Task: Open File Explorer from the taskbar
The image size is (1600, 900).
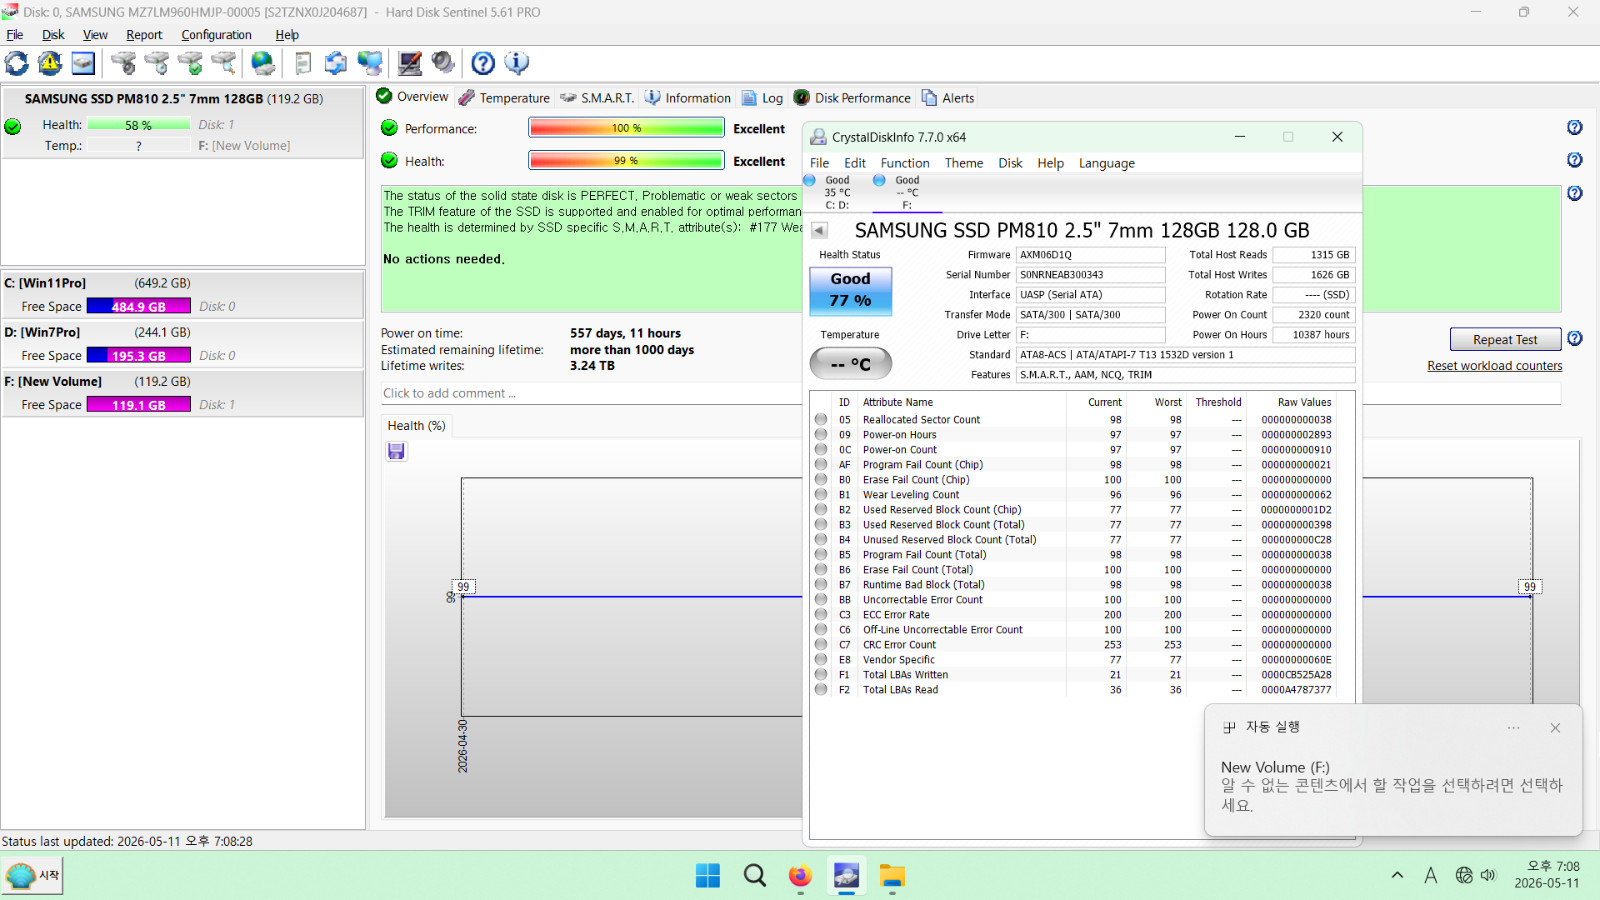Action: click(x=892, y=876)
